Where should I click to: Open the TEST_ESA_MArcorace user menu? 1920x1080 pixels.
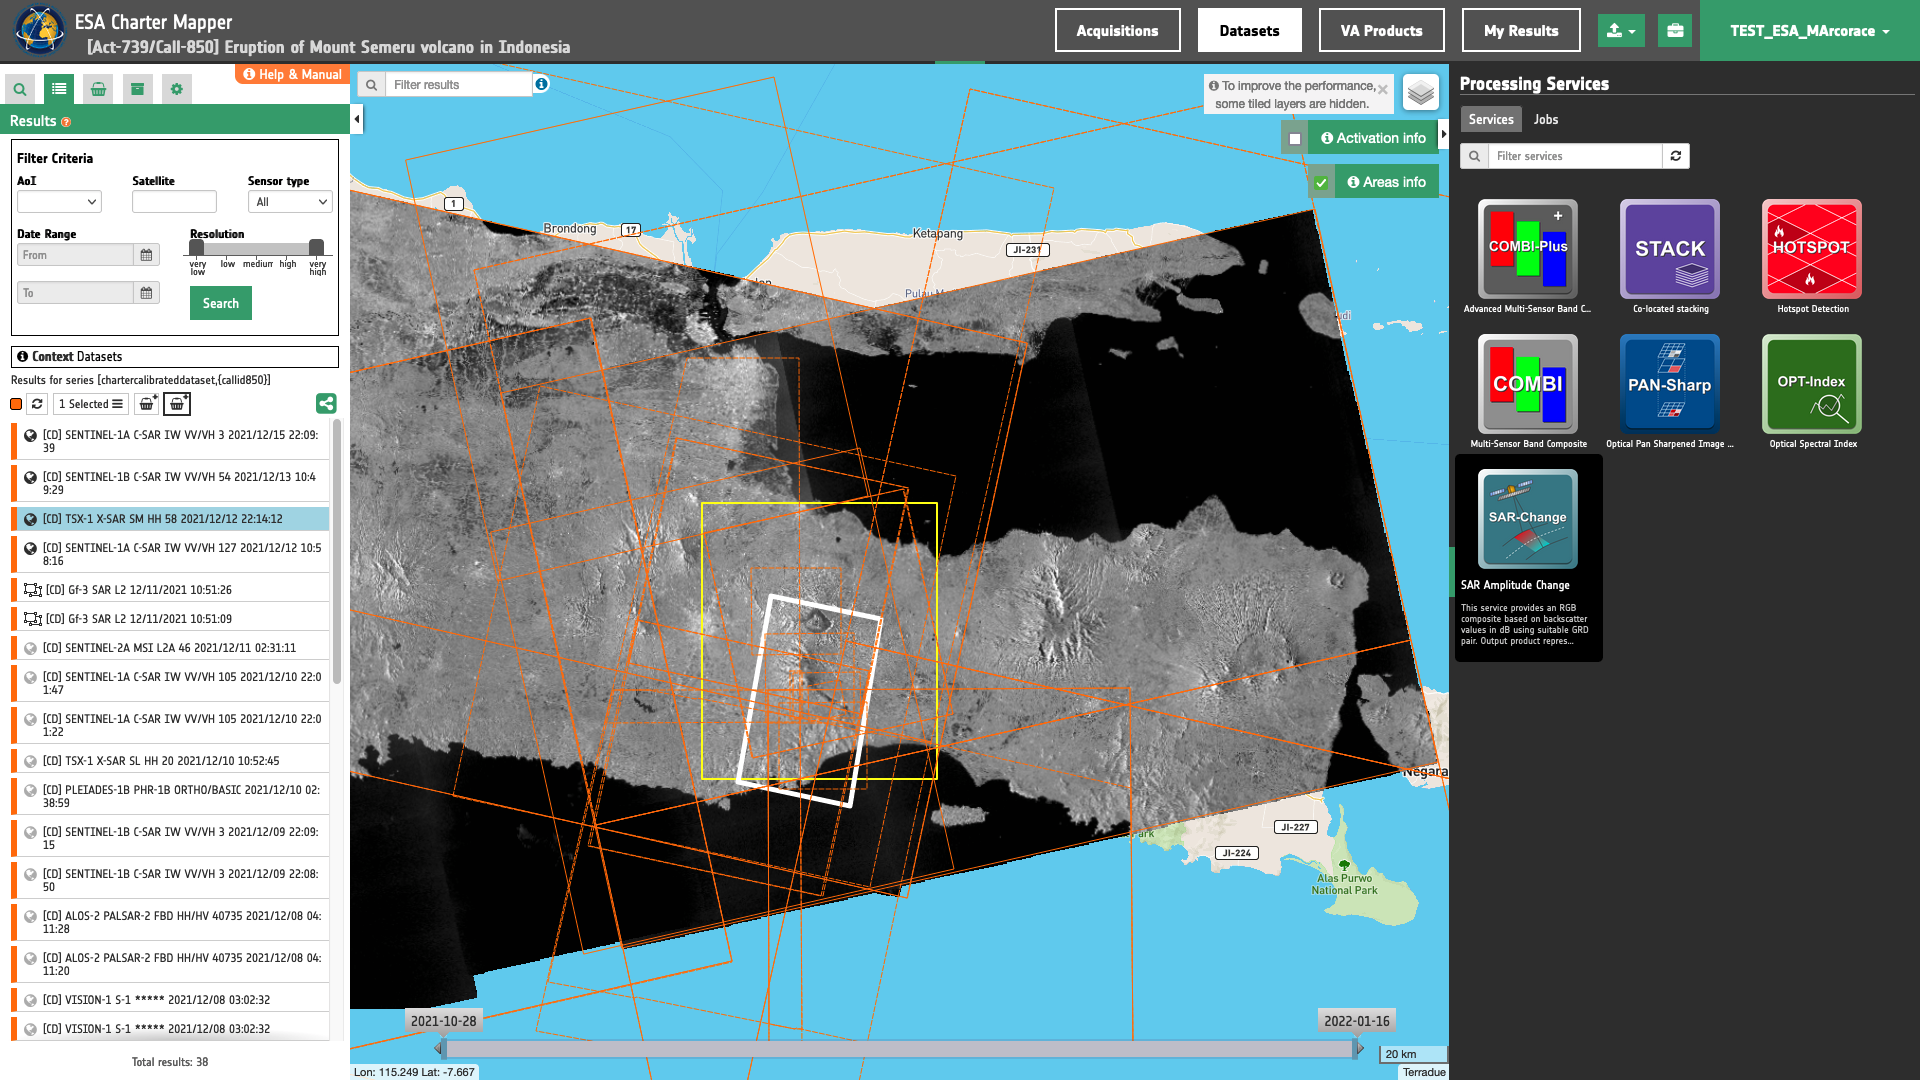coord(1809,31)
